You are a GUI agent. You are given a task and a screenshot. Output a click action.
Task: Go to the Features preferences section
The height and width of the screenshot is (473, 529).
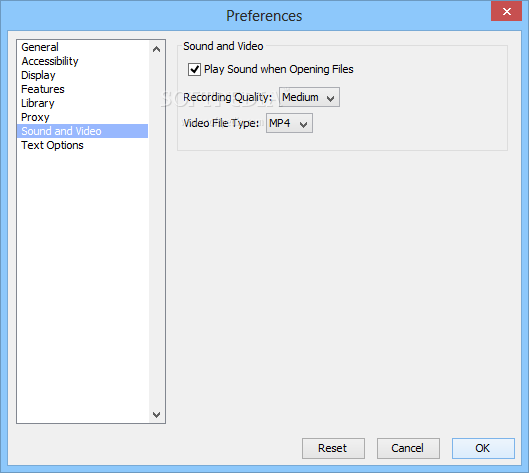[82, 89]
